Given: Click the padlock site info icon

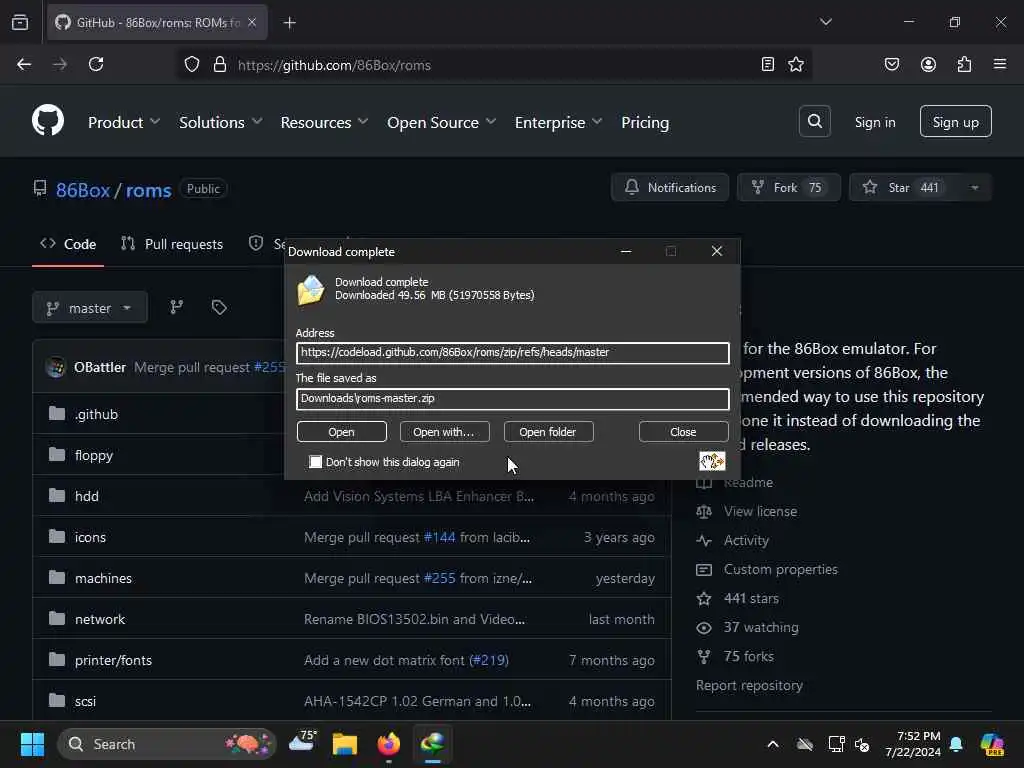Looking at the screenshot, I should tap(220, 64).
